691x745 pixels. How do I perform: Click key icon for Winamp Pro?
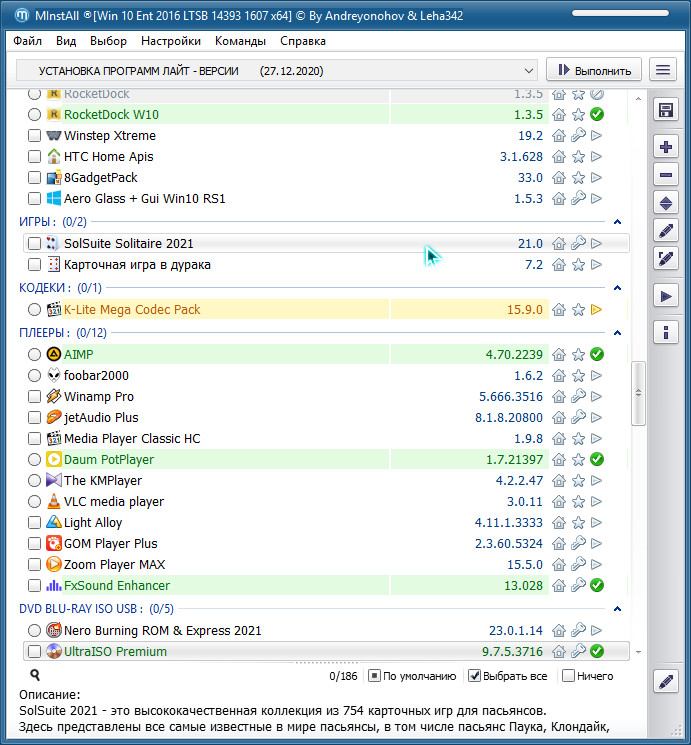[x=578, y=396]
